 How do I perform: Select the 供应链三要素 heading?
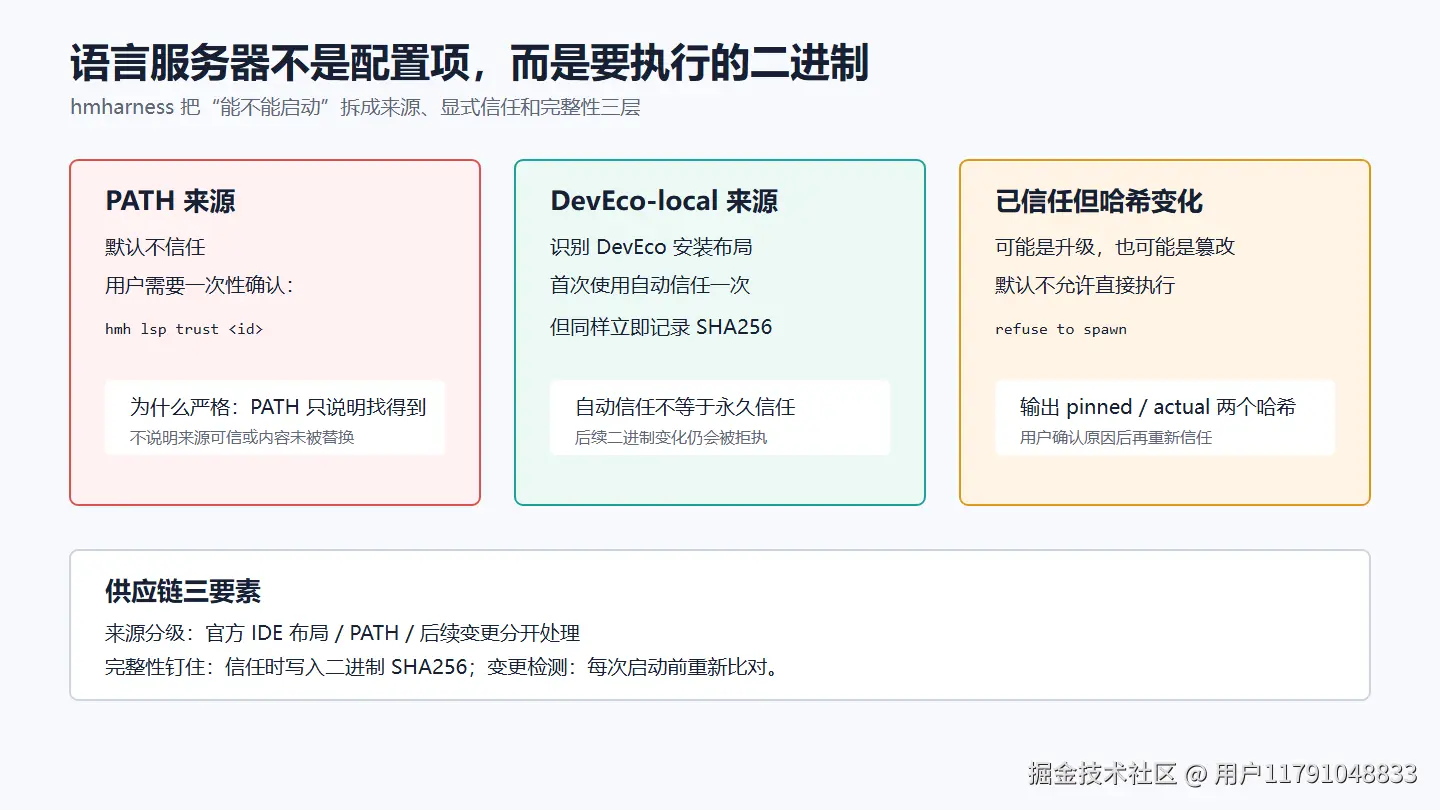183,591
